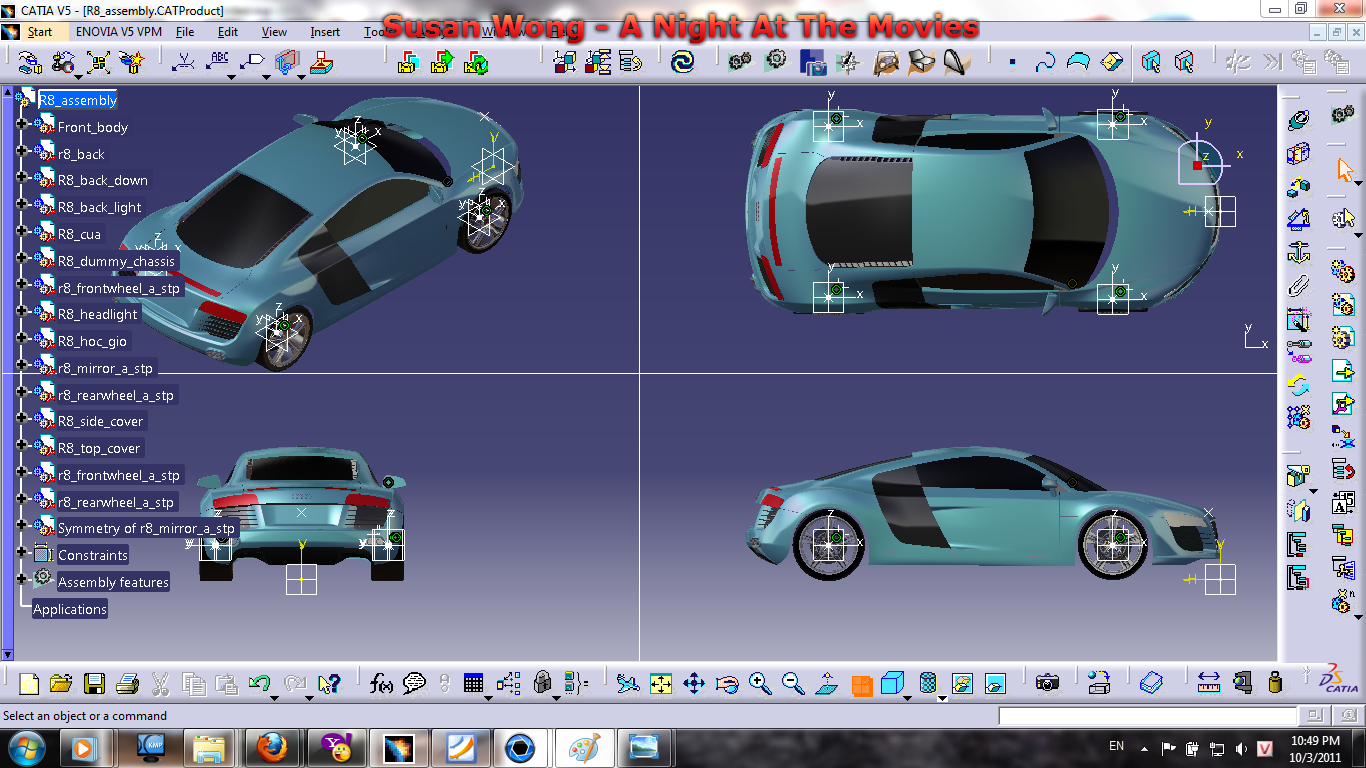Click the Capture camera icon
Viewport: 1366px width, 768px height.
1047,683
